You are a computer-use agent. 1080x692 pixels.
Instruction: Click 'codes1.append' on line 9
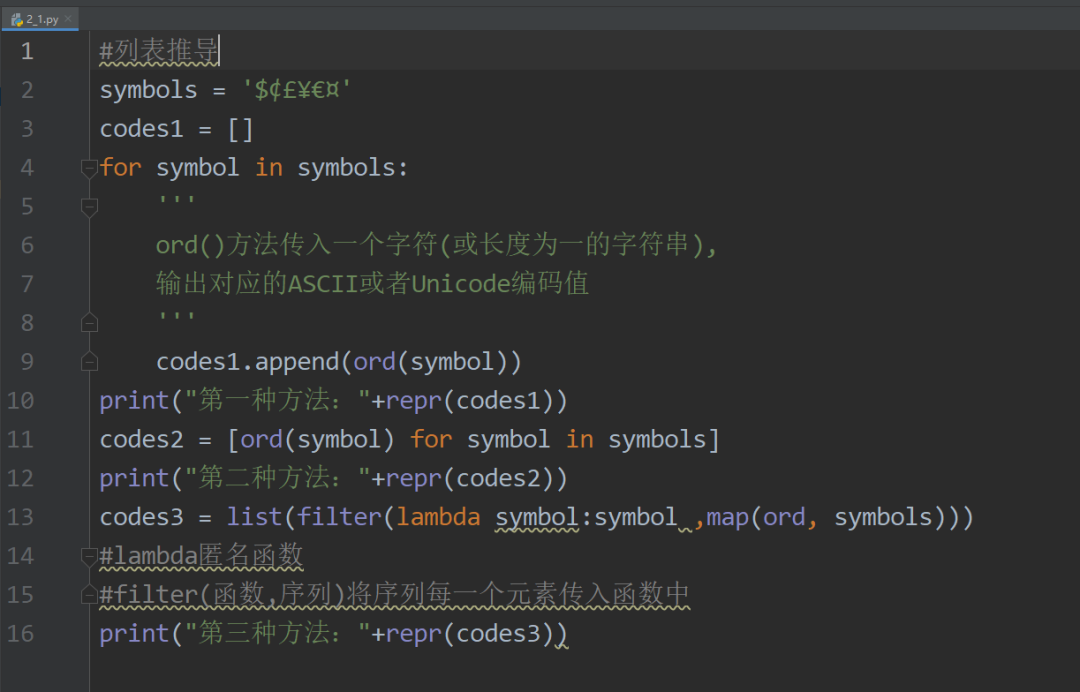point(248,361)
